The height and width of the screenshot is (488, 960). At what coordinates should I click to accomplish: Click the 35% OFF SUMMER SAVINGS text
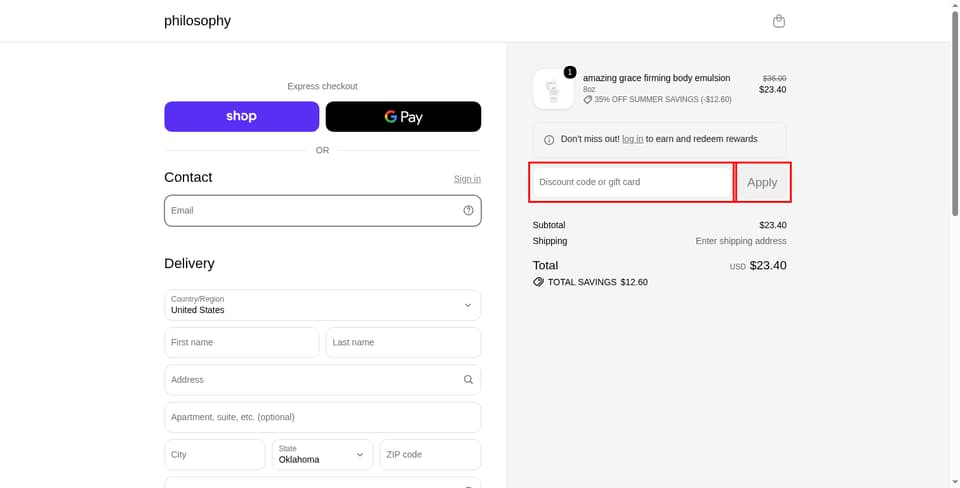[663, 99]
